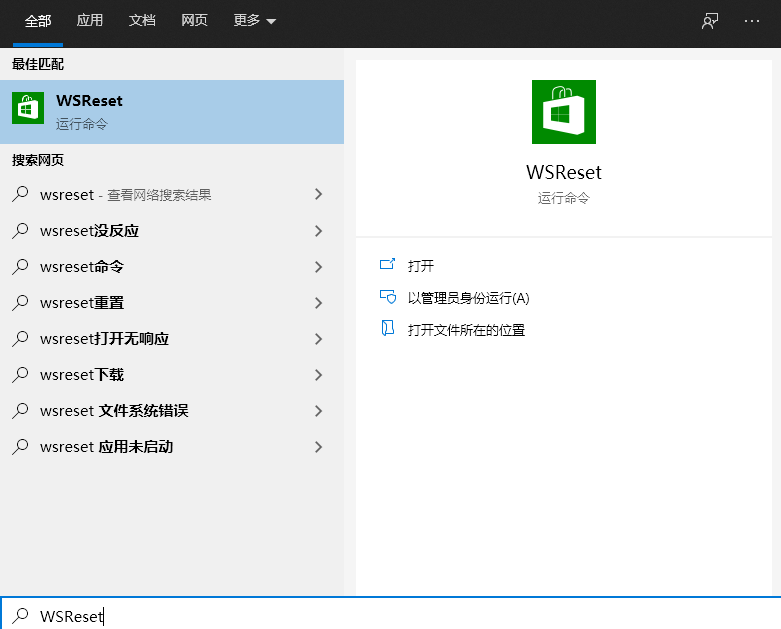This screenshot has width=781, height=629.
Task: Click magnifier icon beside wsreset打开无响应
Action: 20,338
